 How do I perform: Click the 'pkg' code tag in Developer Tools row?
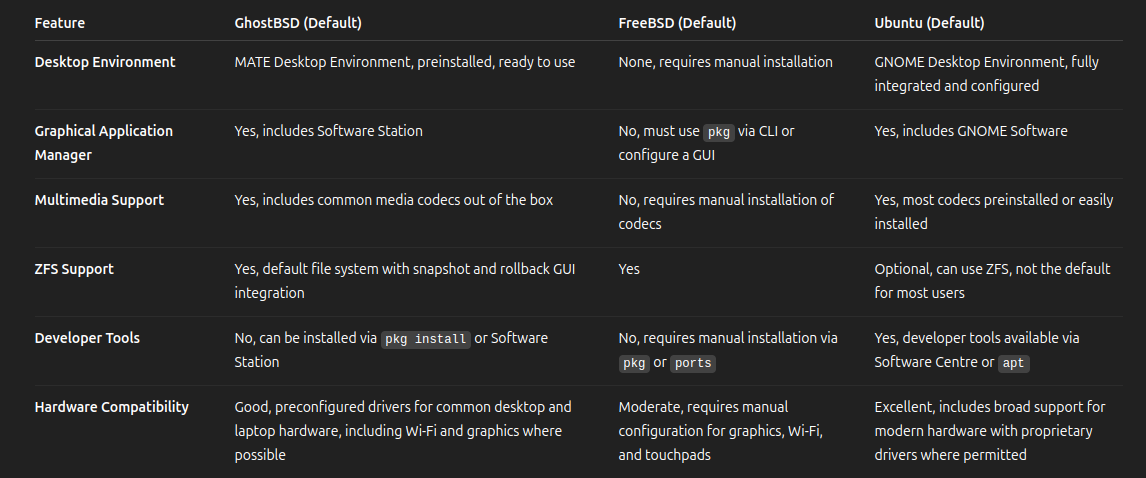tap(634, 363)
